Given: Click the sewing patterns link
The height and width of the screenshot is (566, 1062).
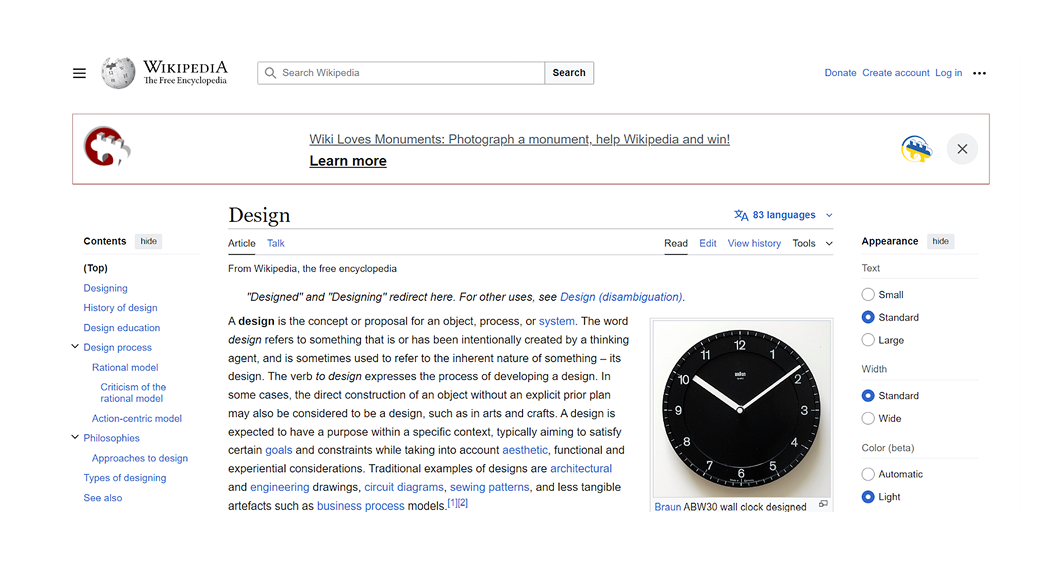Looking at the screenshot, I should (x=490, y=487).
